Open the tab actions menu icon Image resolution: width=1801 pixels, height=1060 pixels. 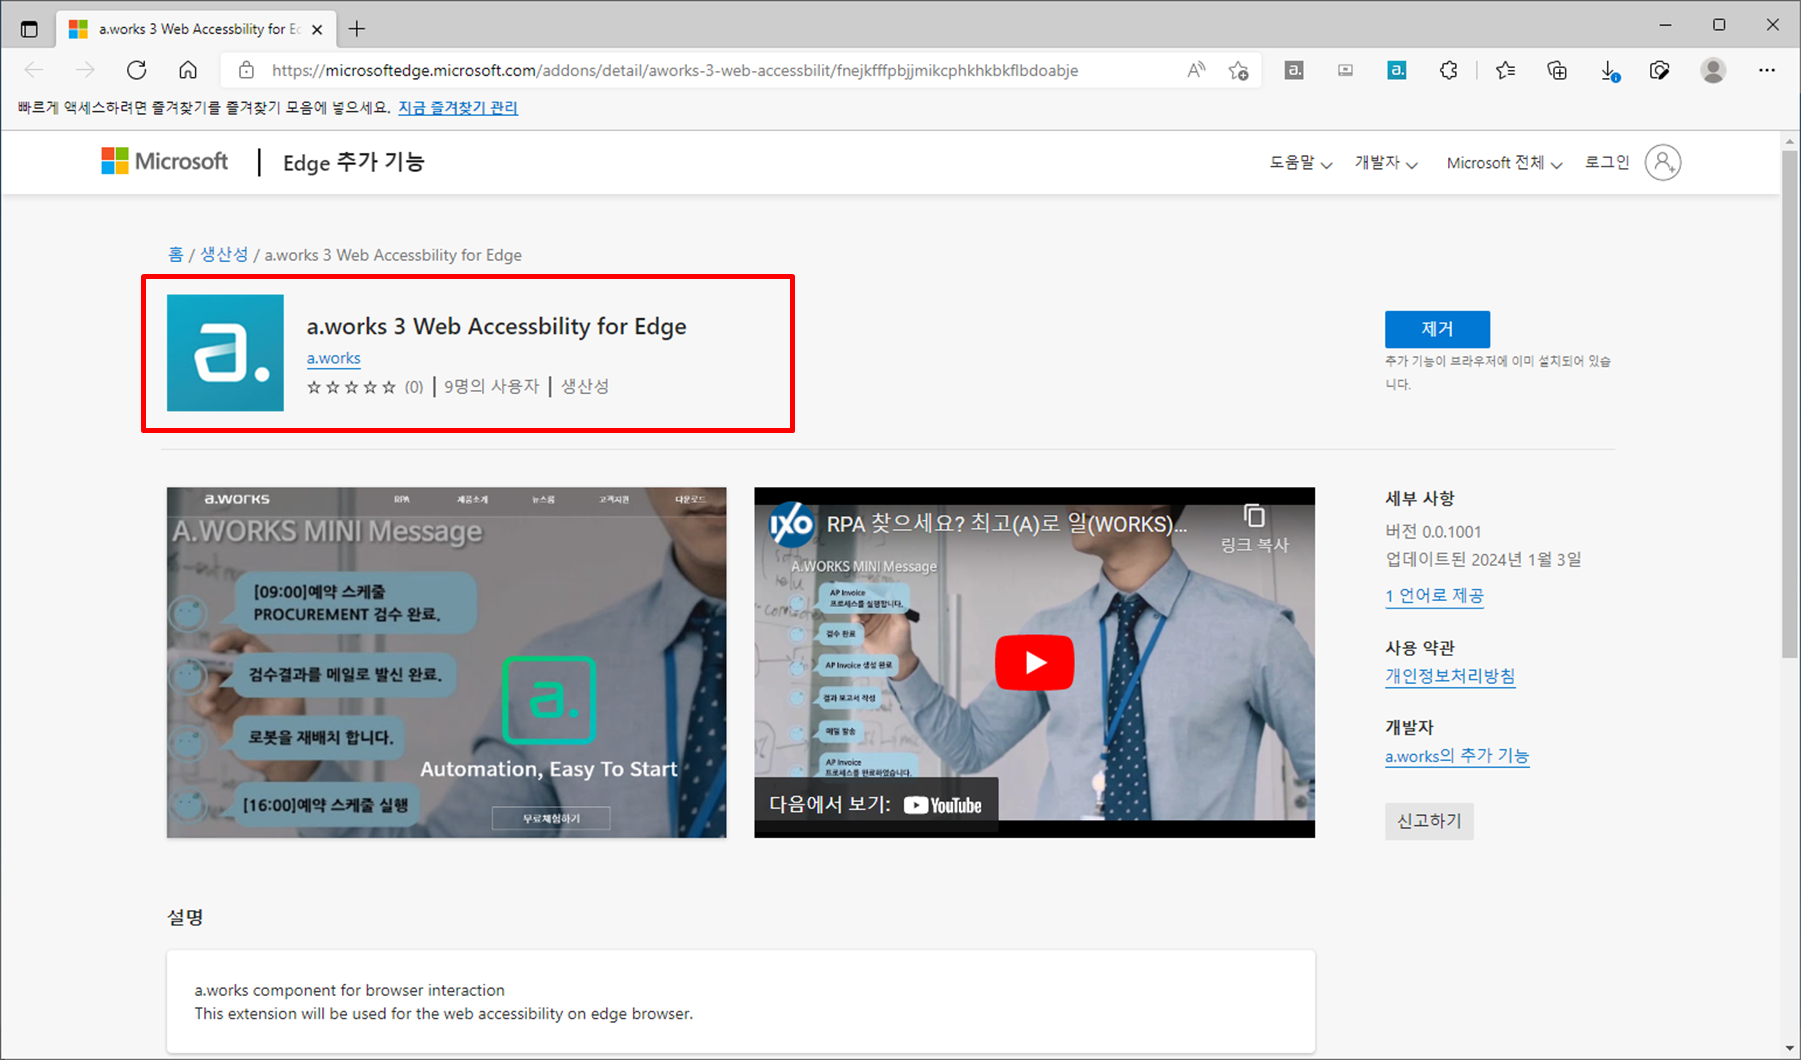(x=29, y=29)
